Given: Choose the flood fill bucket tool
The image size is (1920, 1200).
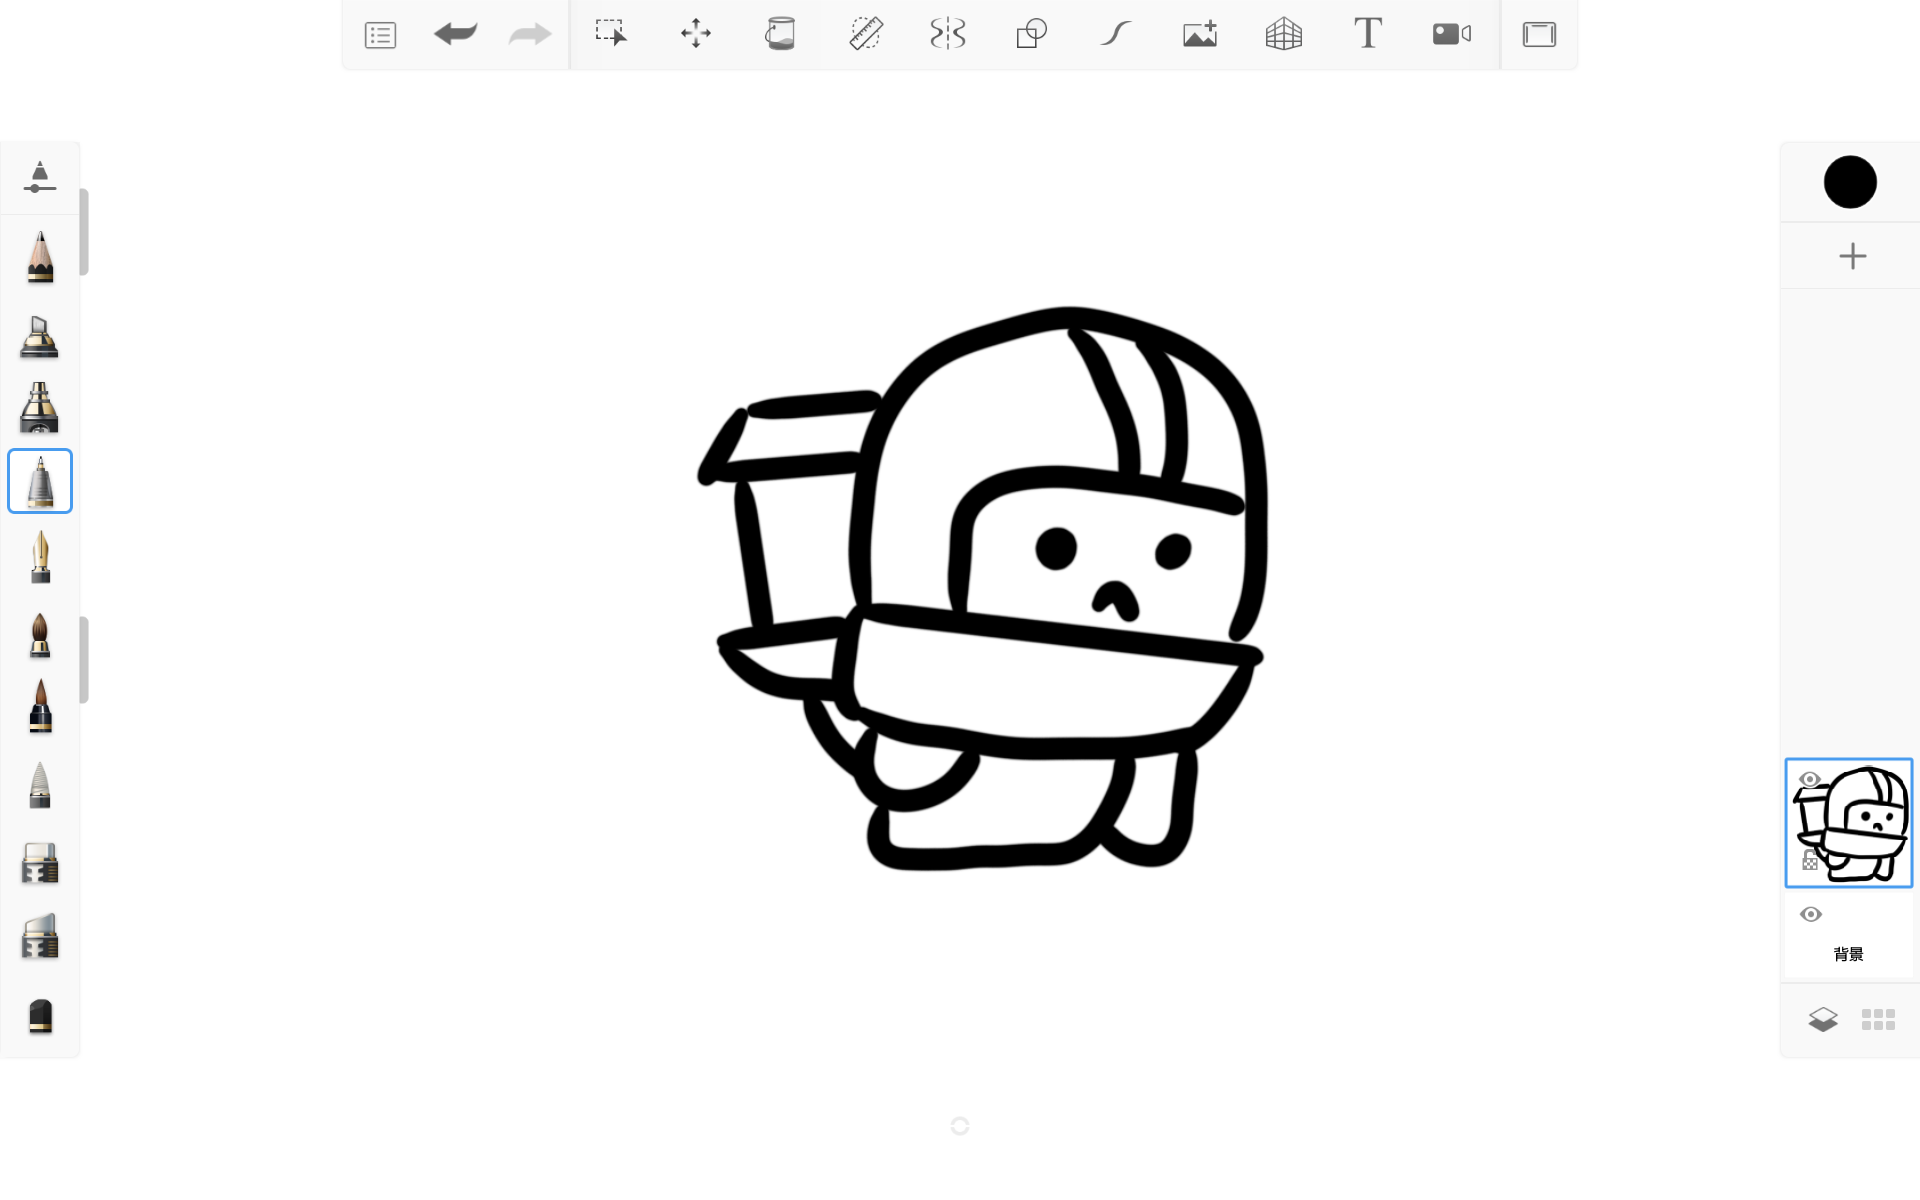Looking at the screenshot, I should click(780, 34).
